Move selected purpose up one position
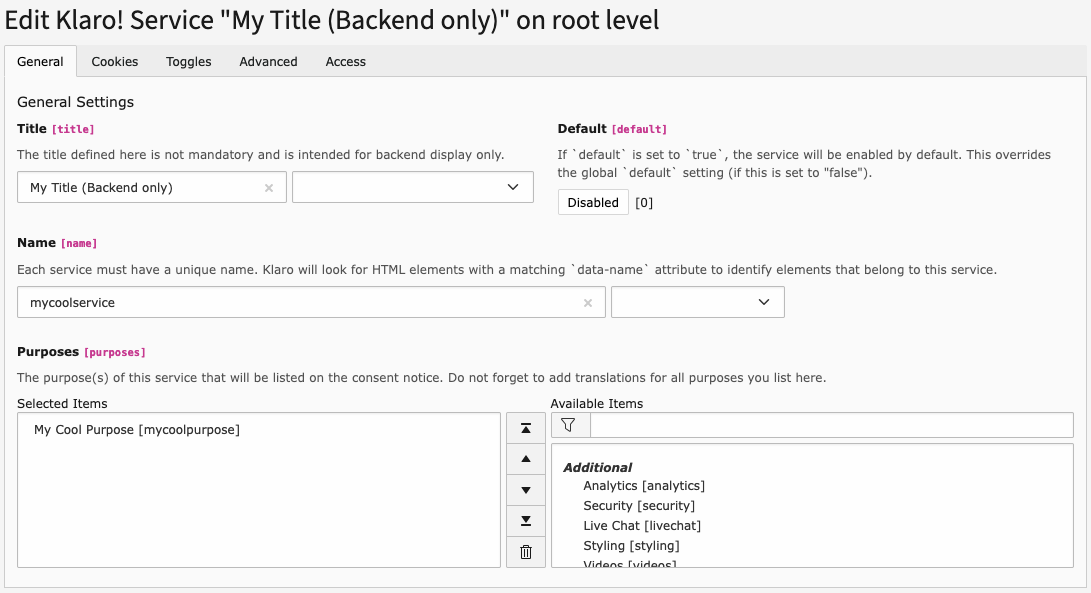The width and height of the screenshot is (1091, 593). (x=526, y=459)
